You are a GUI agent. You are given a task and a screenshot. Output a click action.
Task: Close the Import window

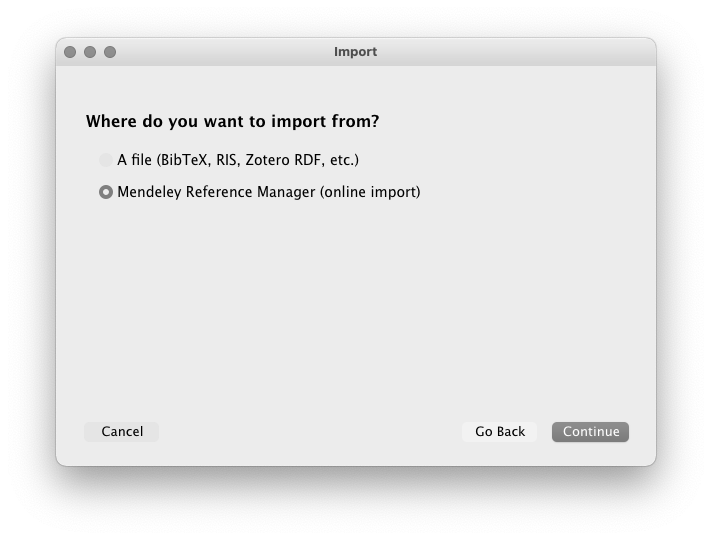pos(70,52)
